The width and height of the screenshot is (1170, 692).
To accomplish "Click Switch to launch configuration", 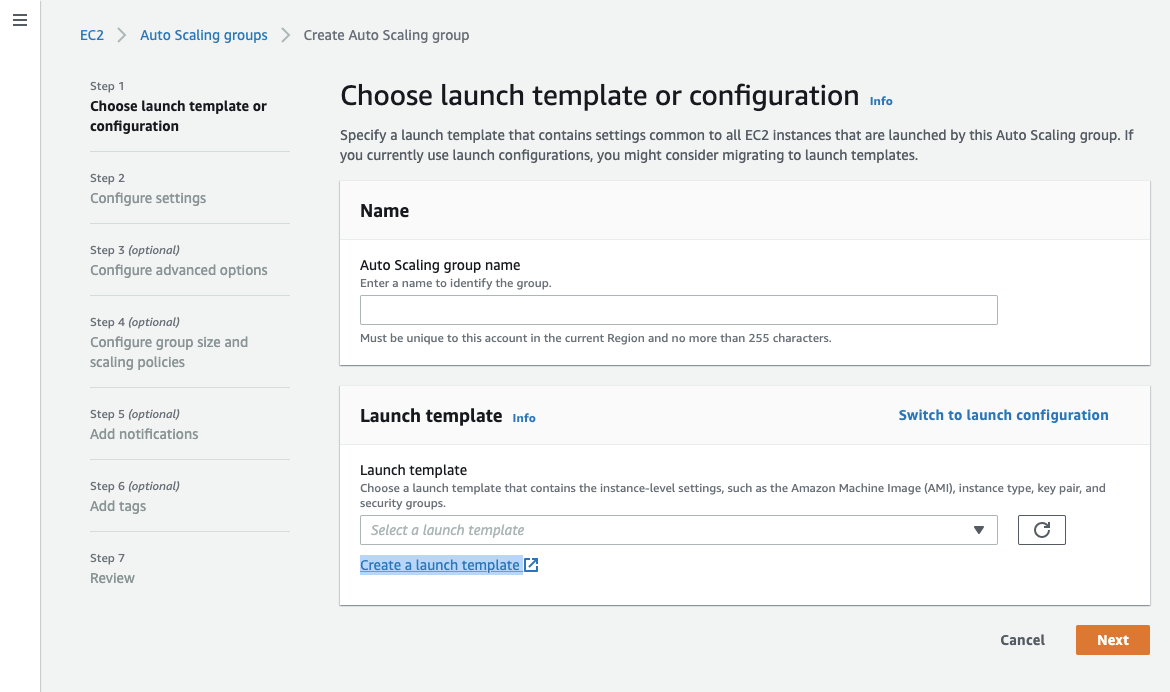I will point(1003,415).
